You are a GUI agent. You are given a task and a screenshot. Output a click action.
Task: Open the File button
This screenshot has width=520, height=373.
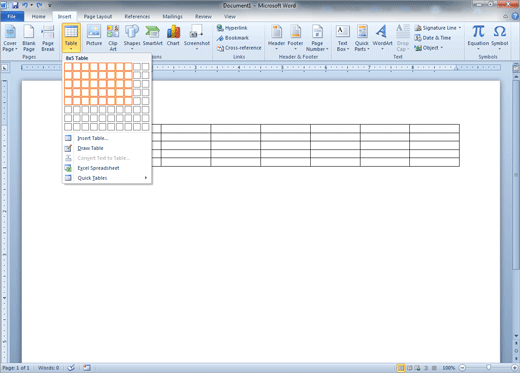click(12, 16)
